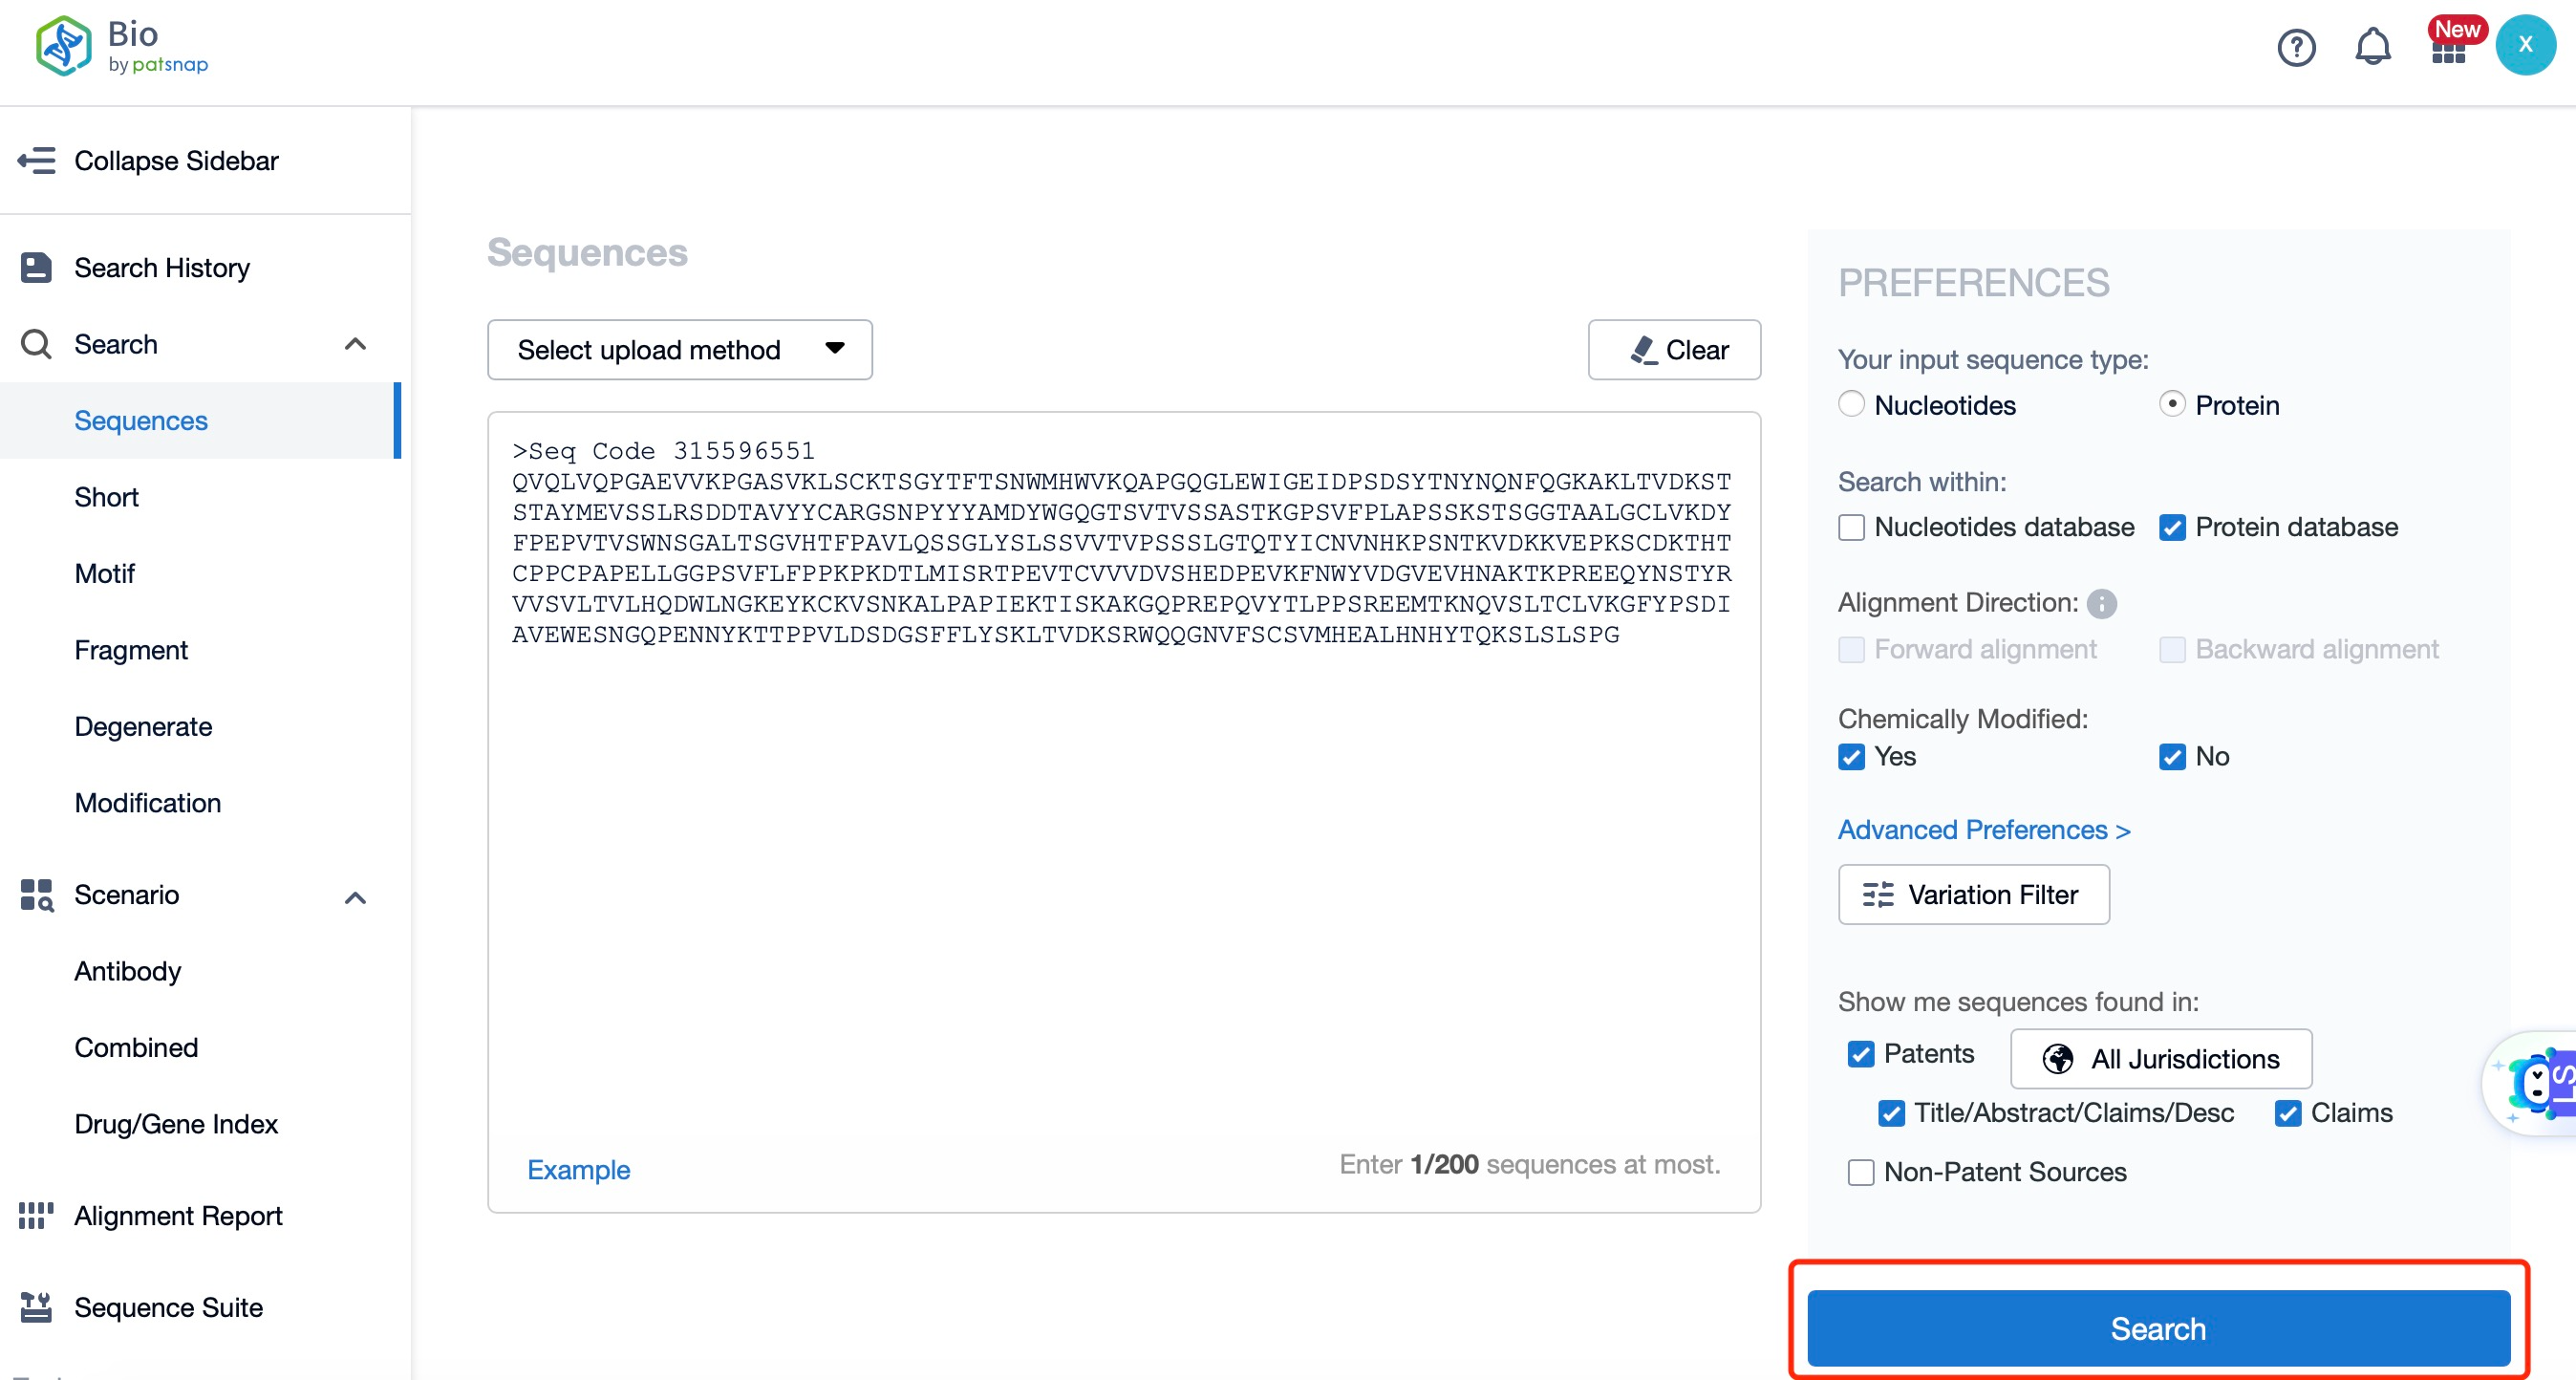Click the Scenario panel icon
This screenshot has height=1380, width=2576.
37,893
